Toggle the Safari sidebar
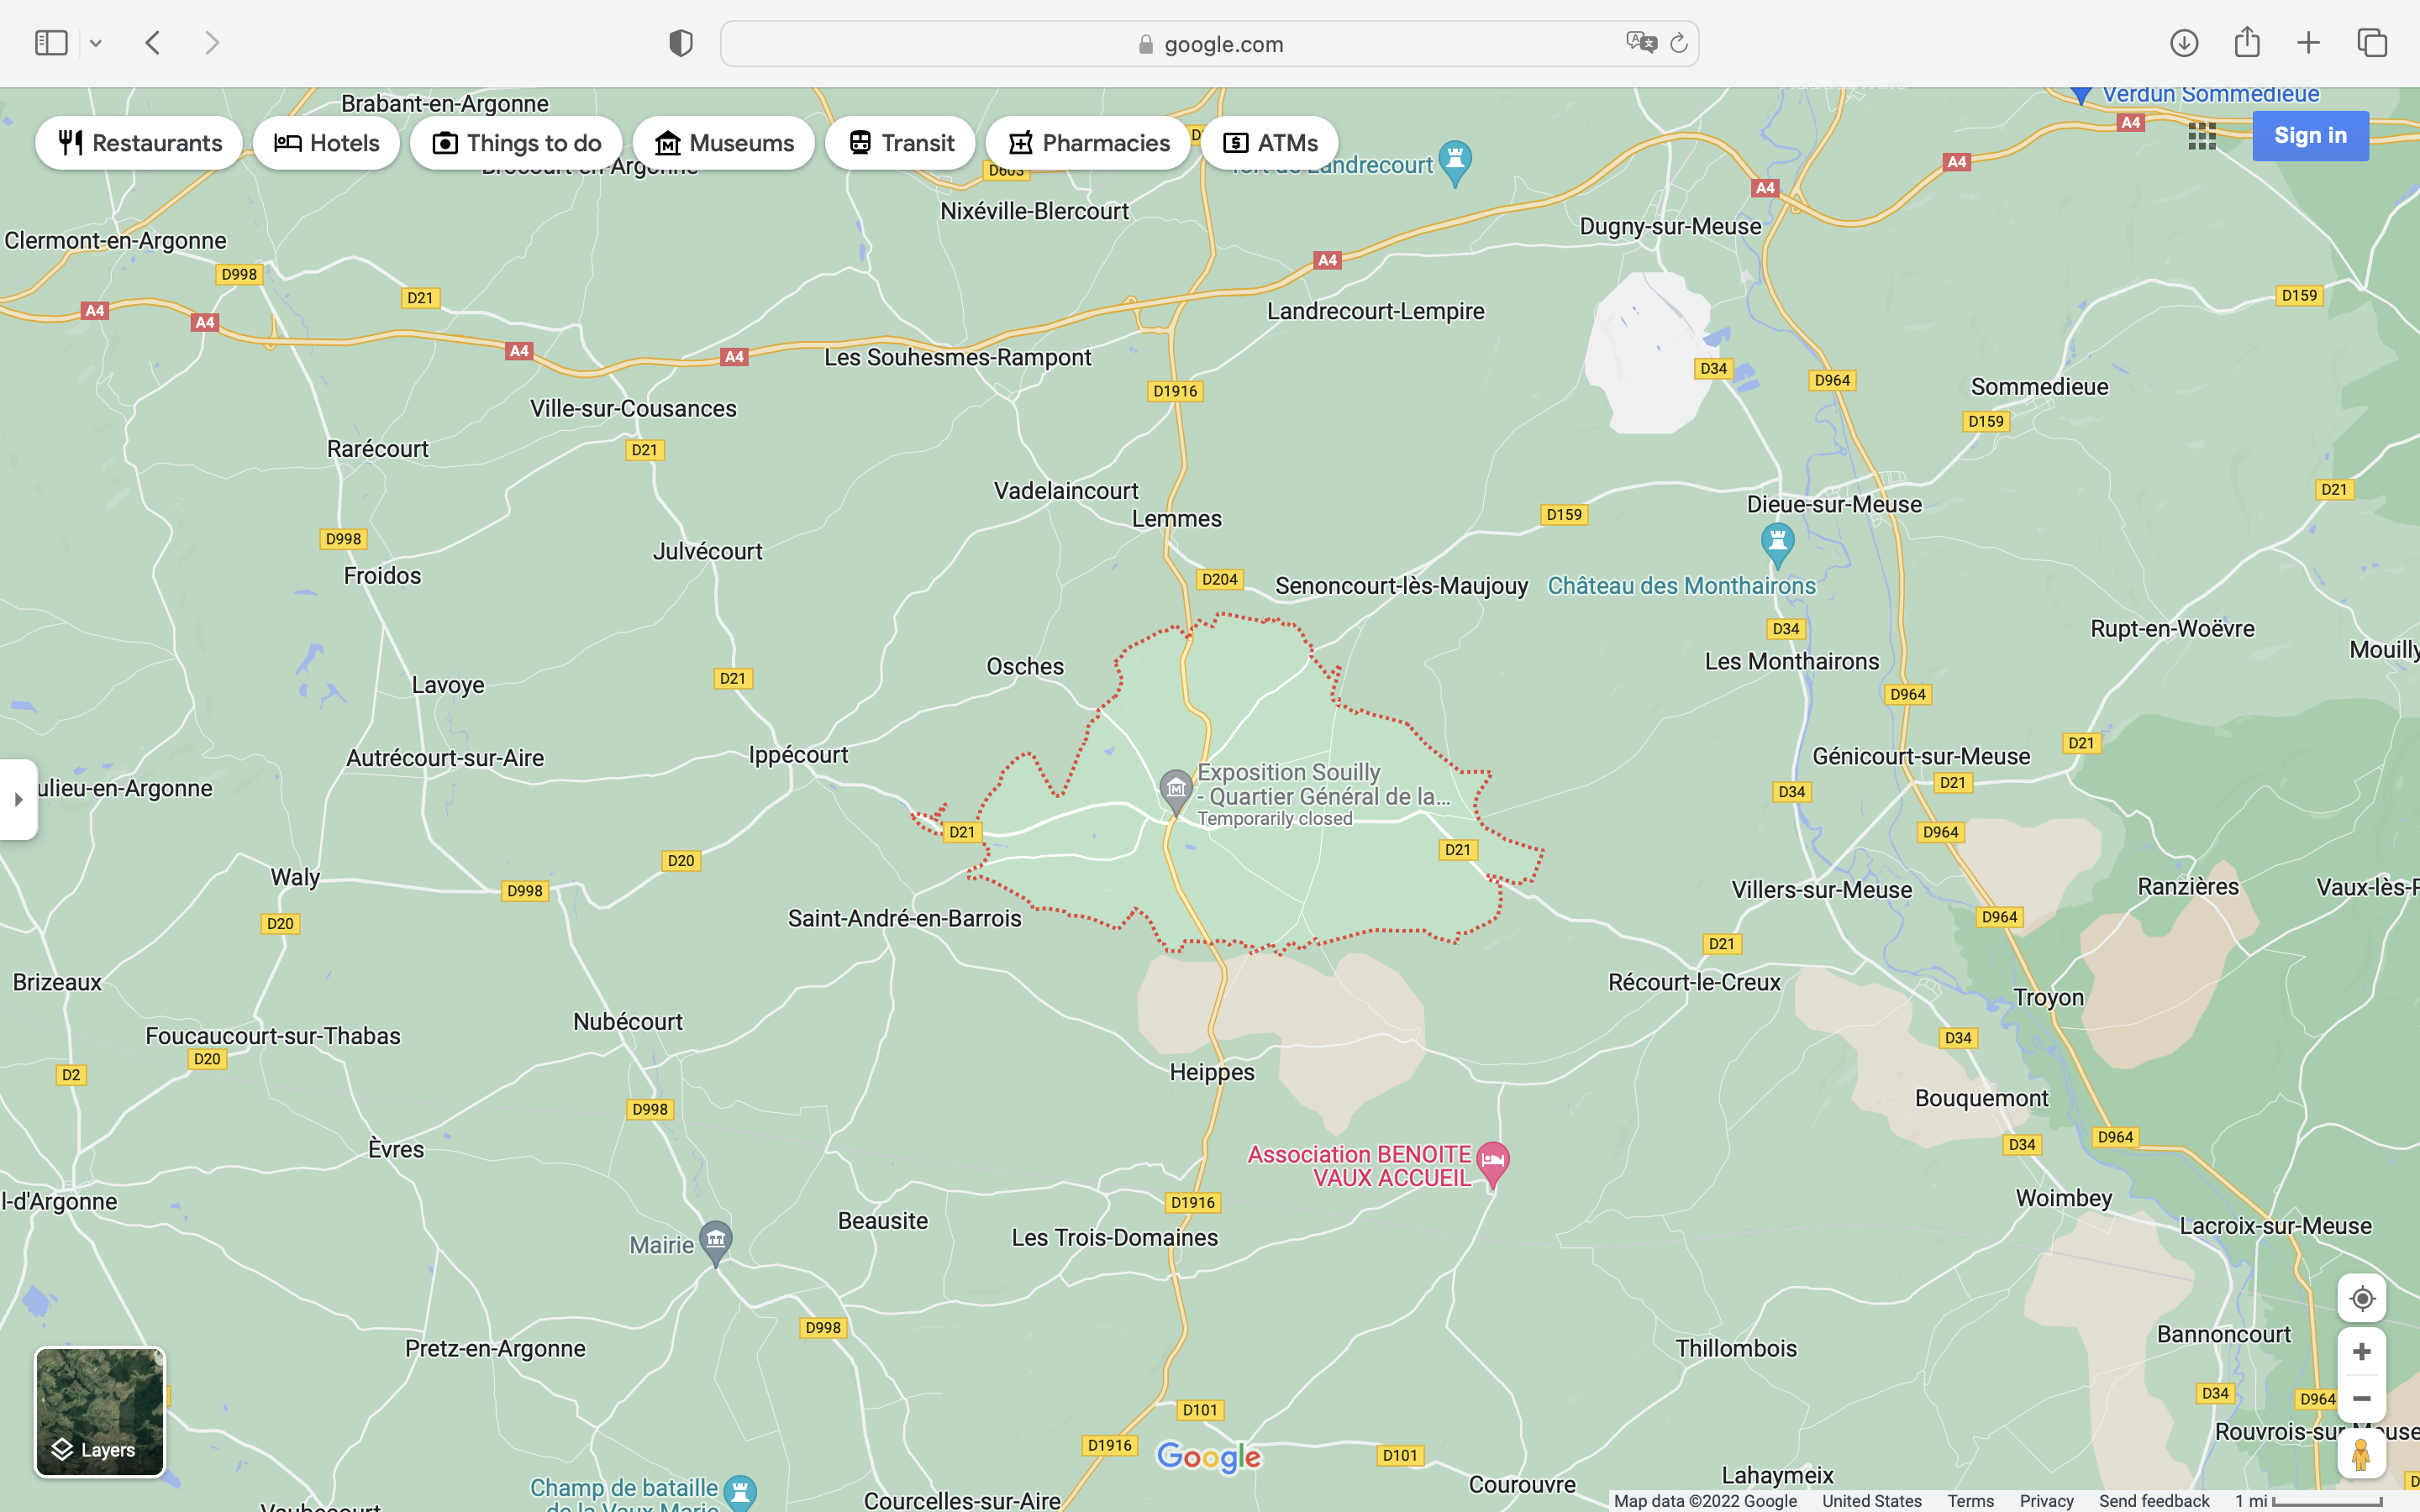This screenshot has height=1512, width=2420. [x=51, y=43]
